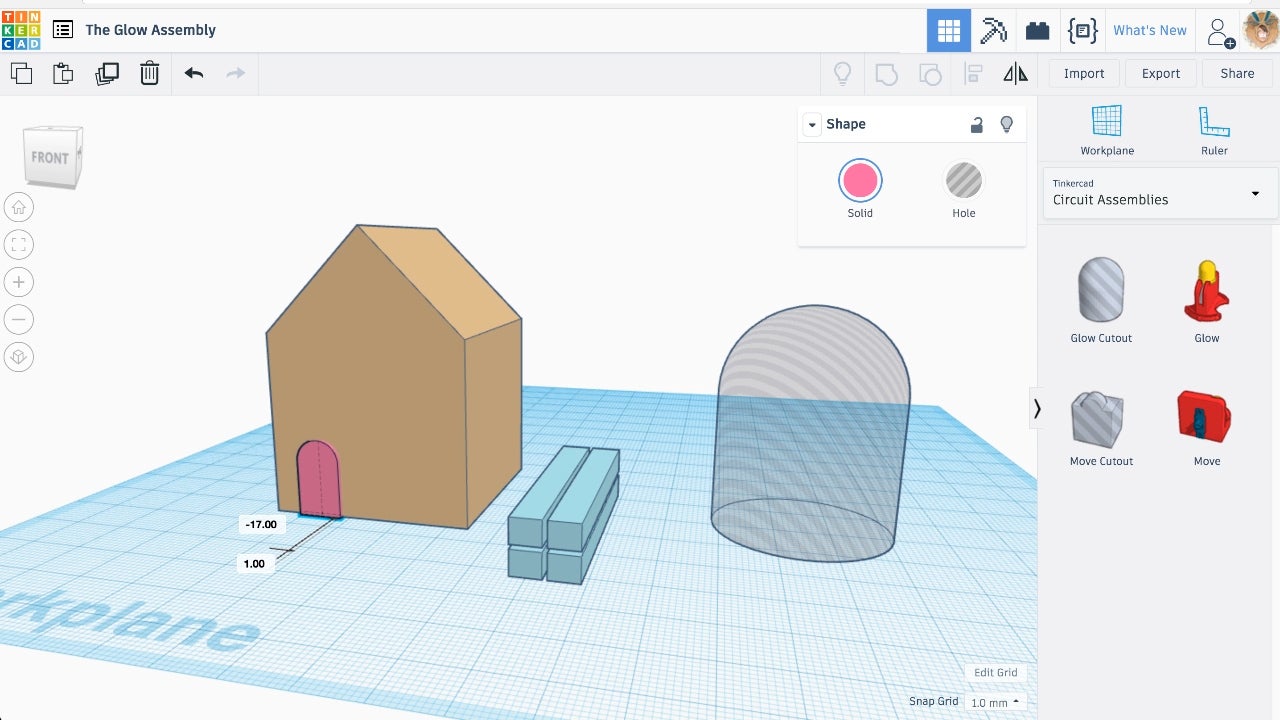The width and height of the screenshot is (1280, 720).
Task: Click the Mirror flip icon
Action: pos(1015,73)
